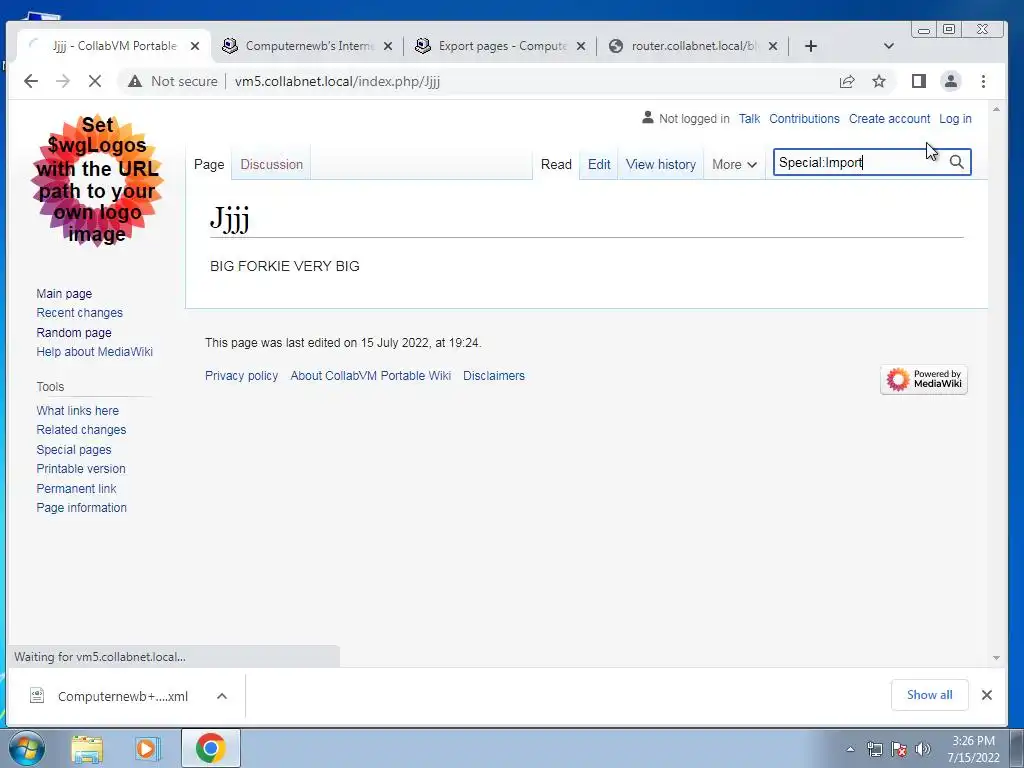Close the router.collabnet.local tab
1024x768 pixels.
[x=773, y=46]
